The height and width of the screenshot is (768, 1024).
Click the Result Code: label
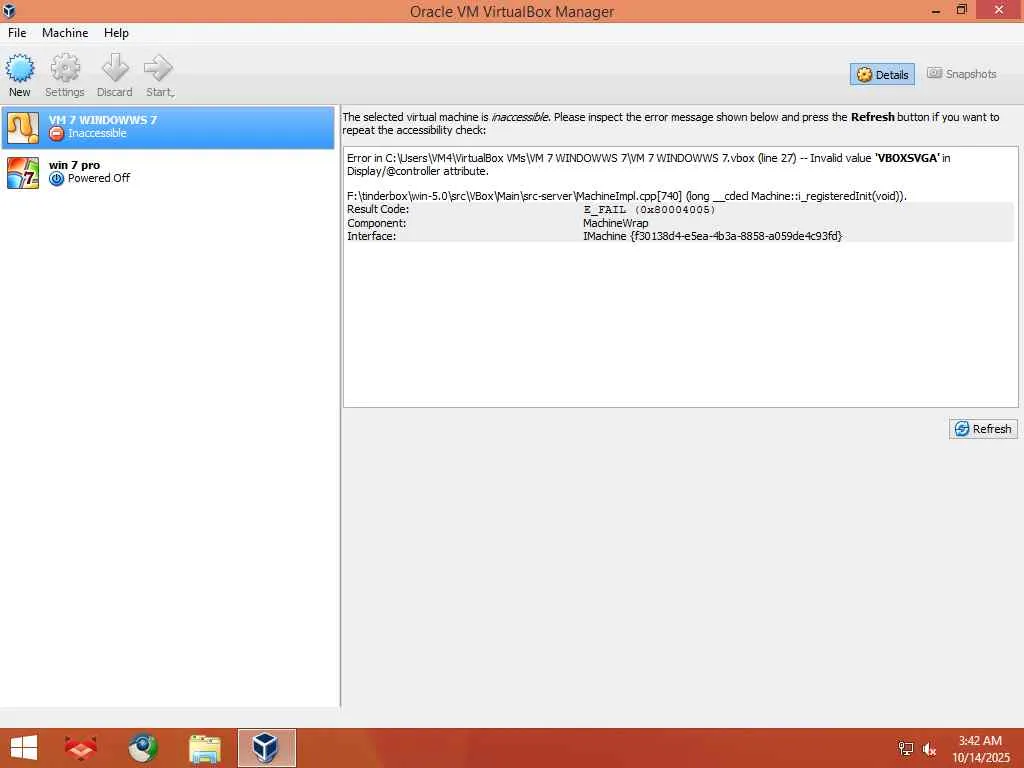coord(378,210)
